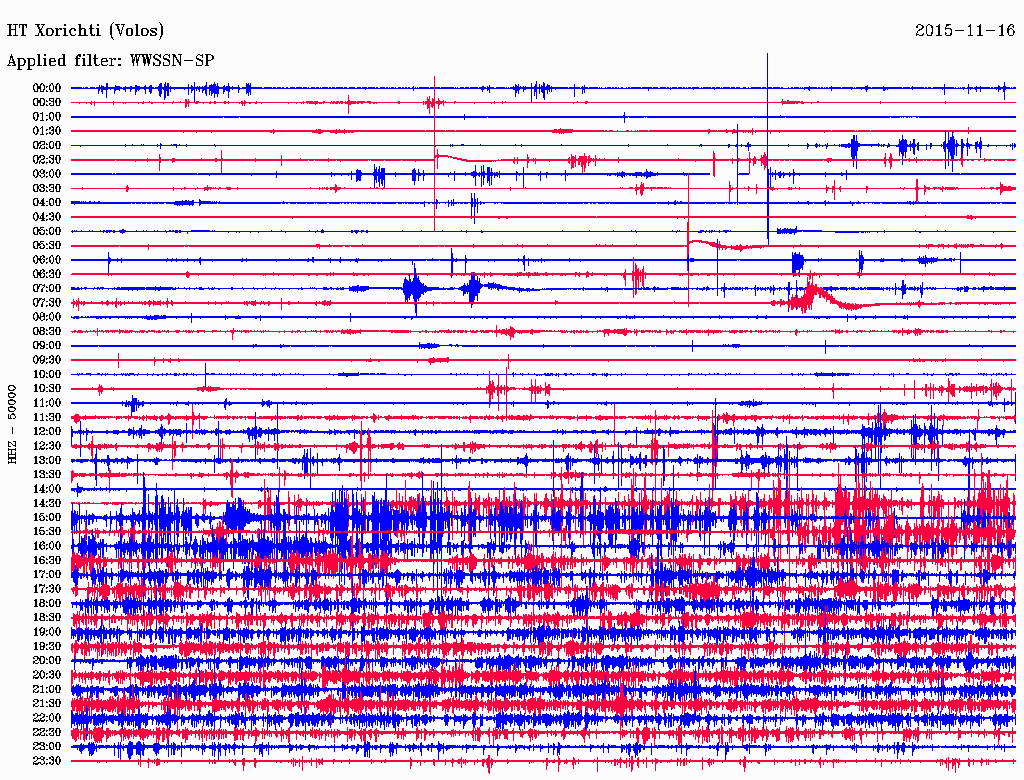This screenshot has width=1024, height=780.
Task: Select the 17:30 time label
Action: [47, 589]
